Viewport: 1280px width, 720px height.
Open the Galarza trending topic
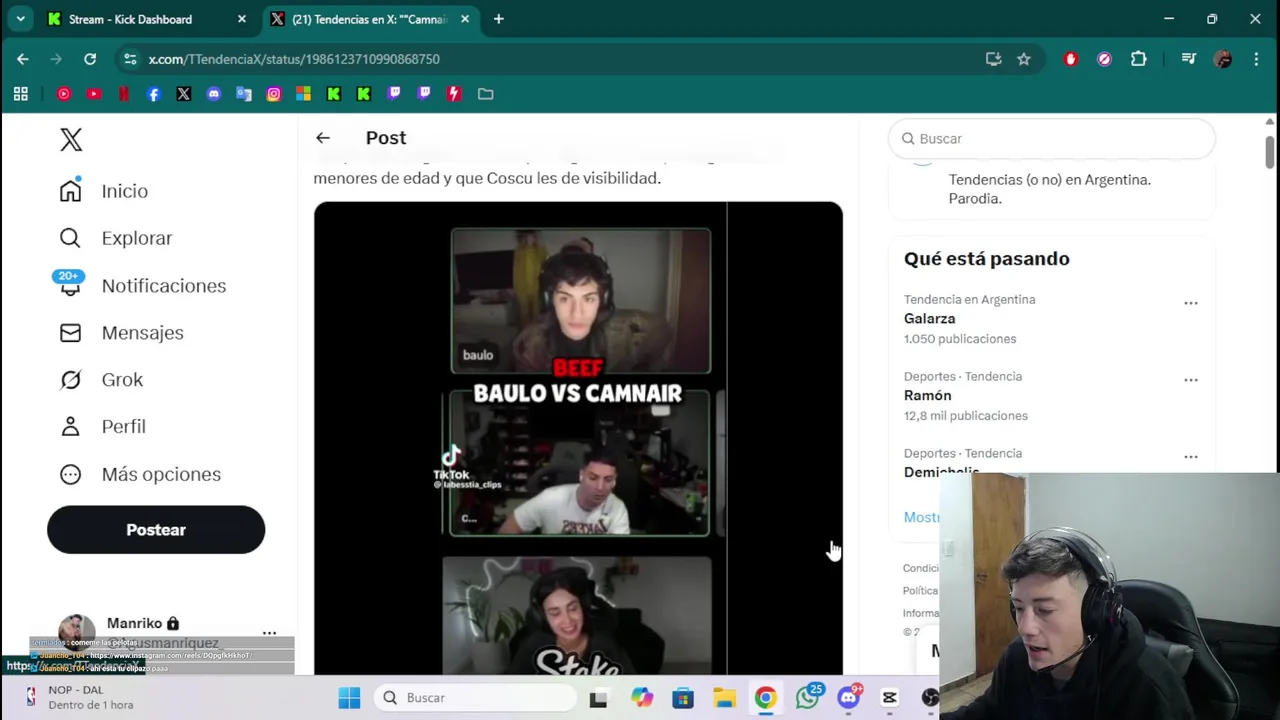[x=929, y=319]
